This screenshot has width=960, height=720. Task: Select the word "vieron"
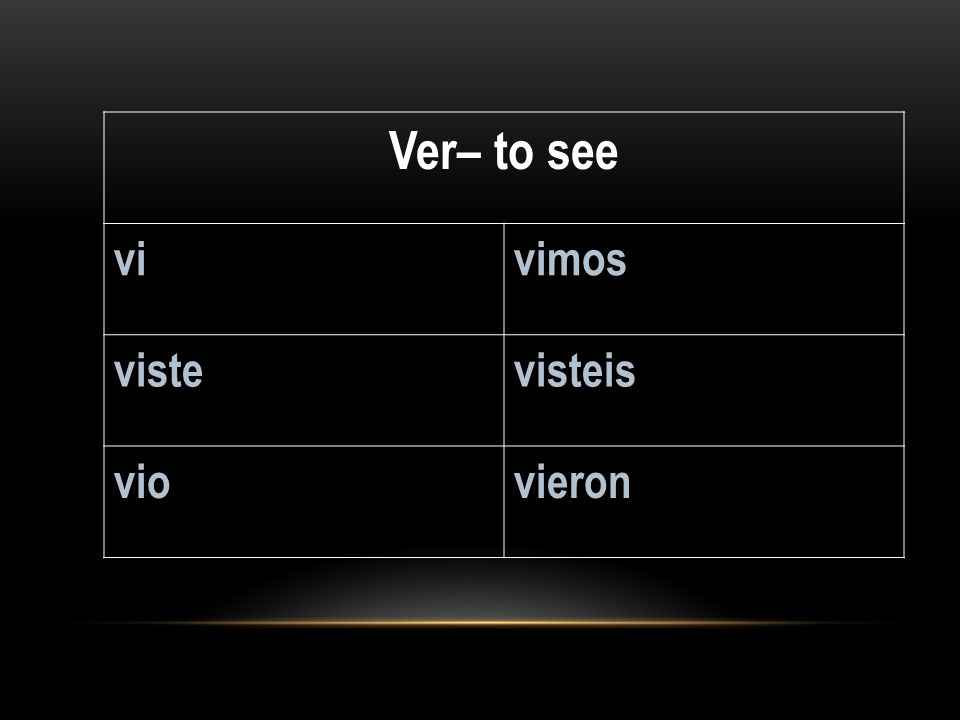tap(572, 482)
